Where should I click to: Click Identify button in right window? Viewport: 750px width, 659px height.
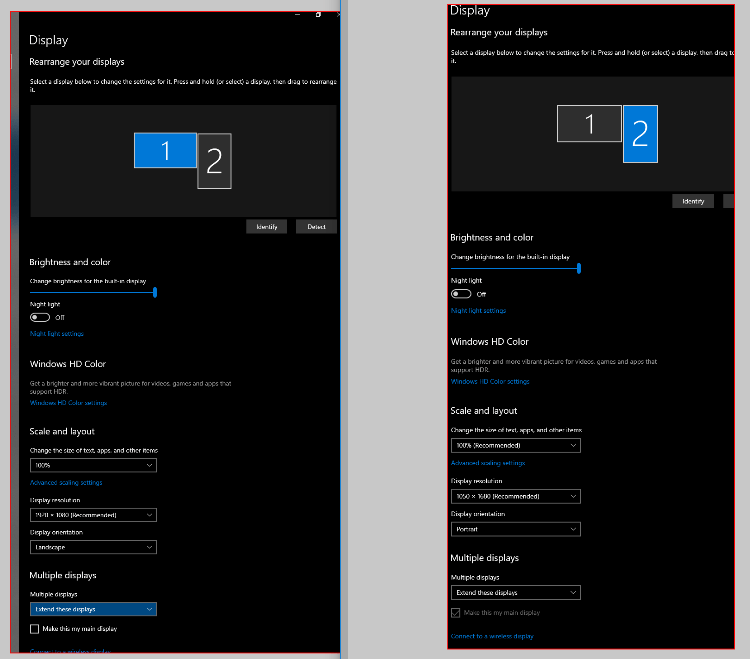[693, 201]
